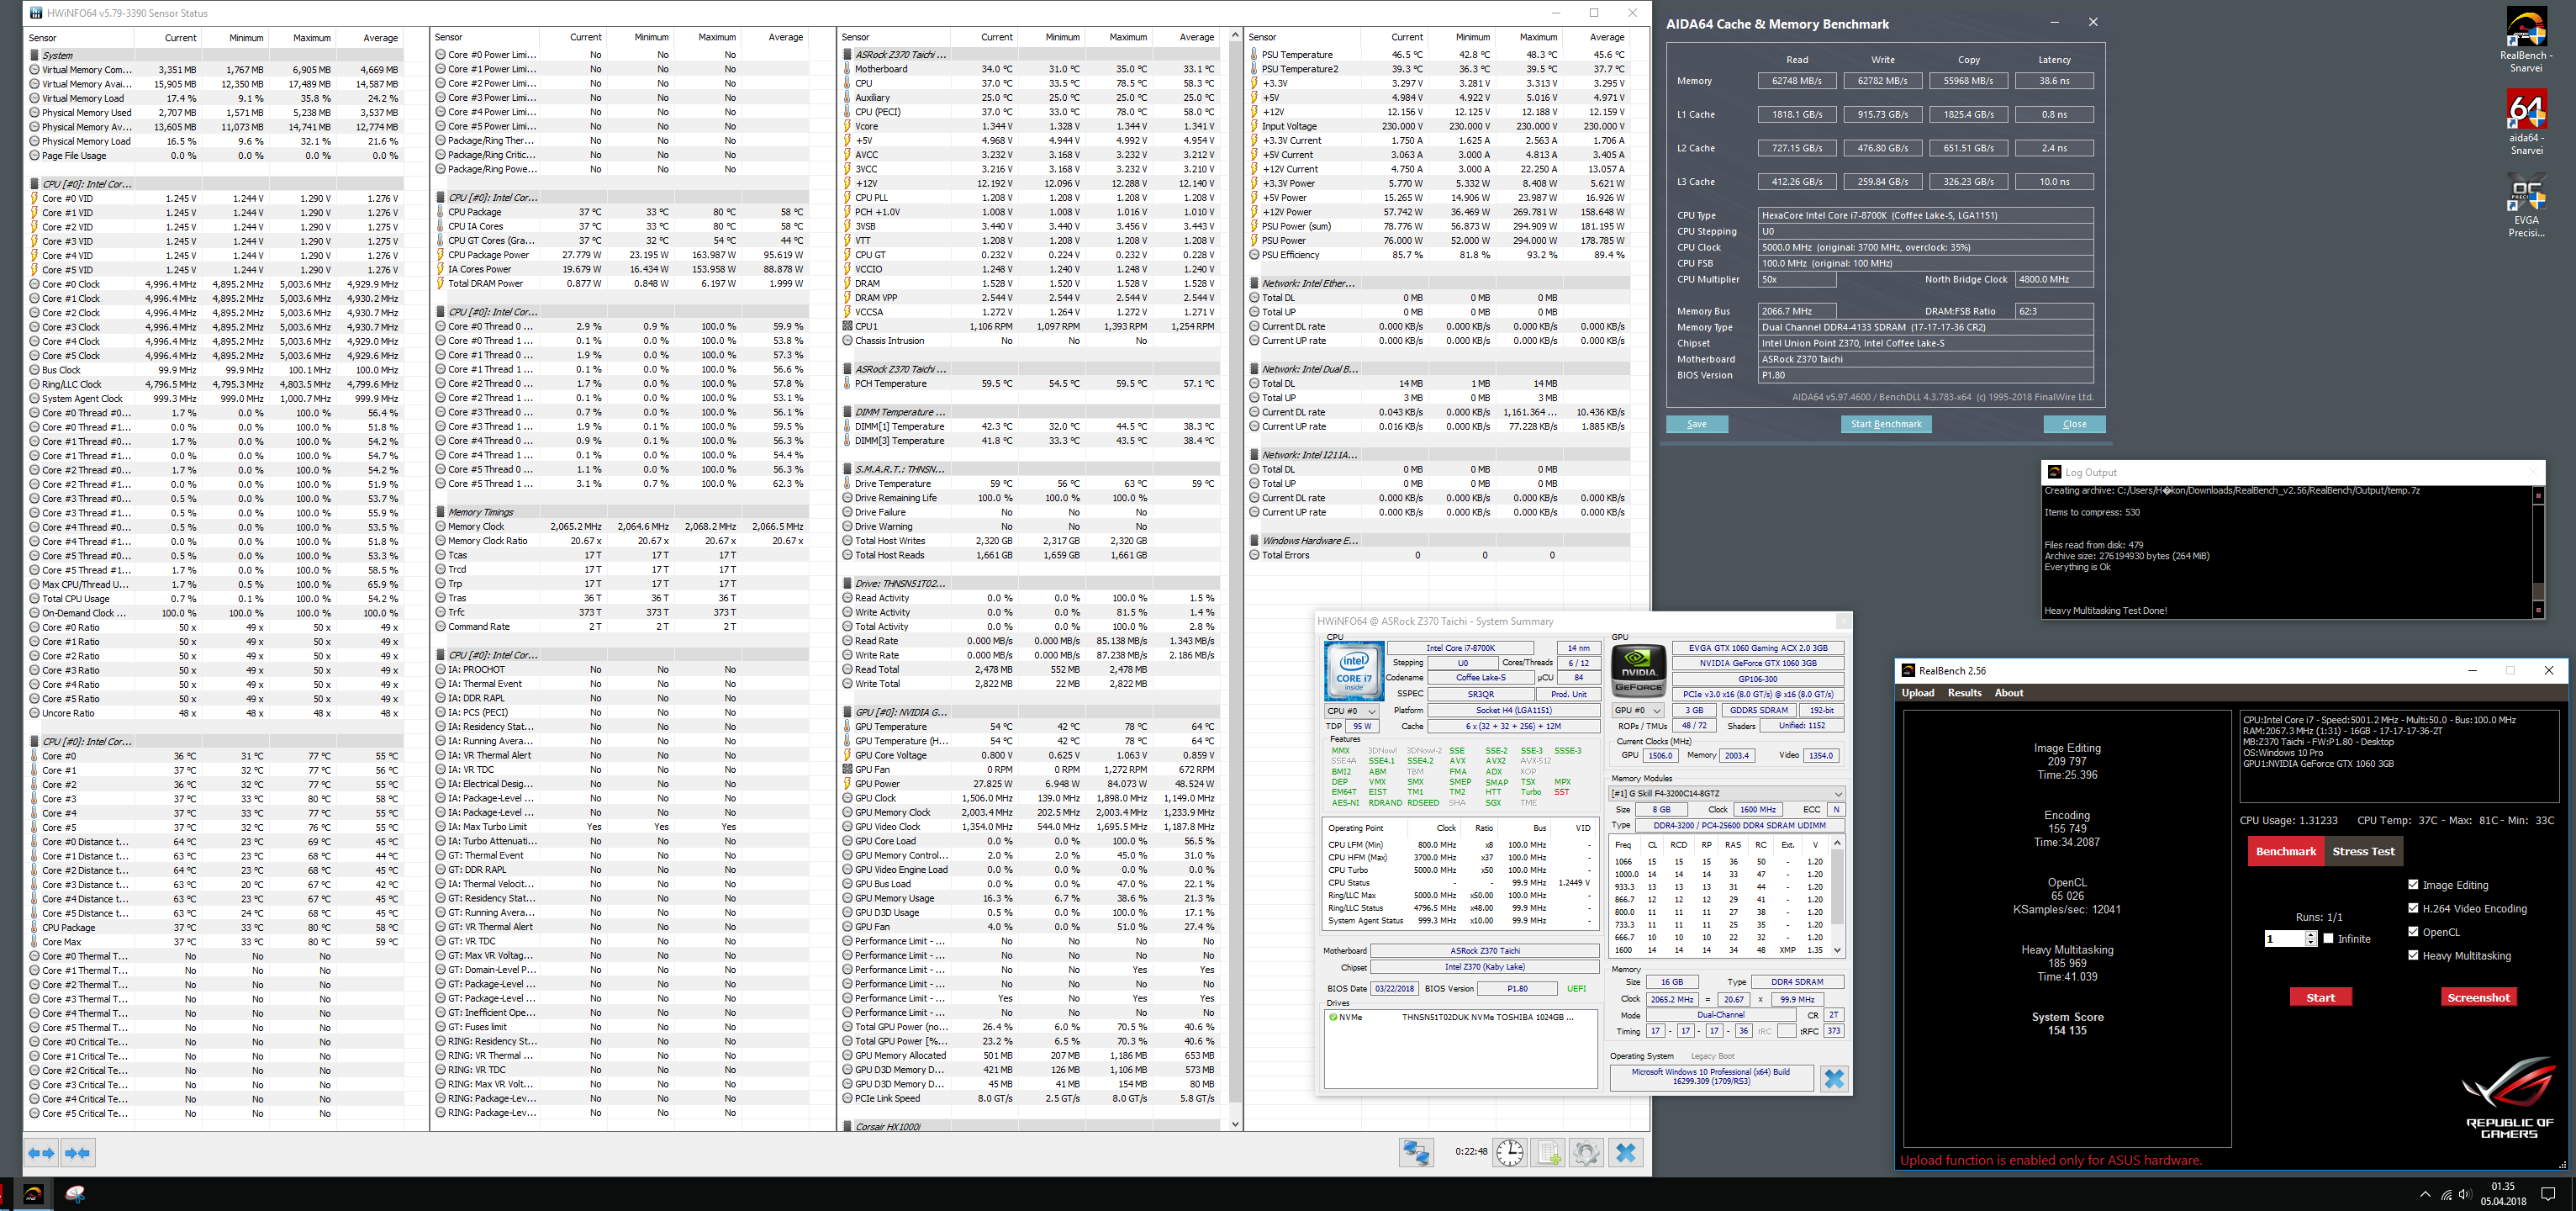Click the GPU [#0] NVIDIA sensor group icon

847,712
